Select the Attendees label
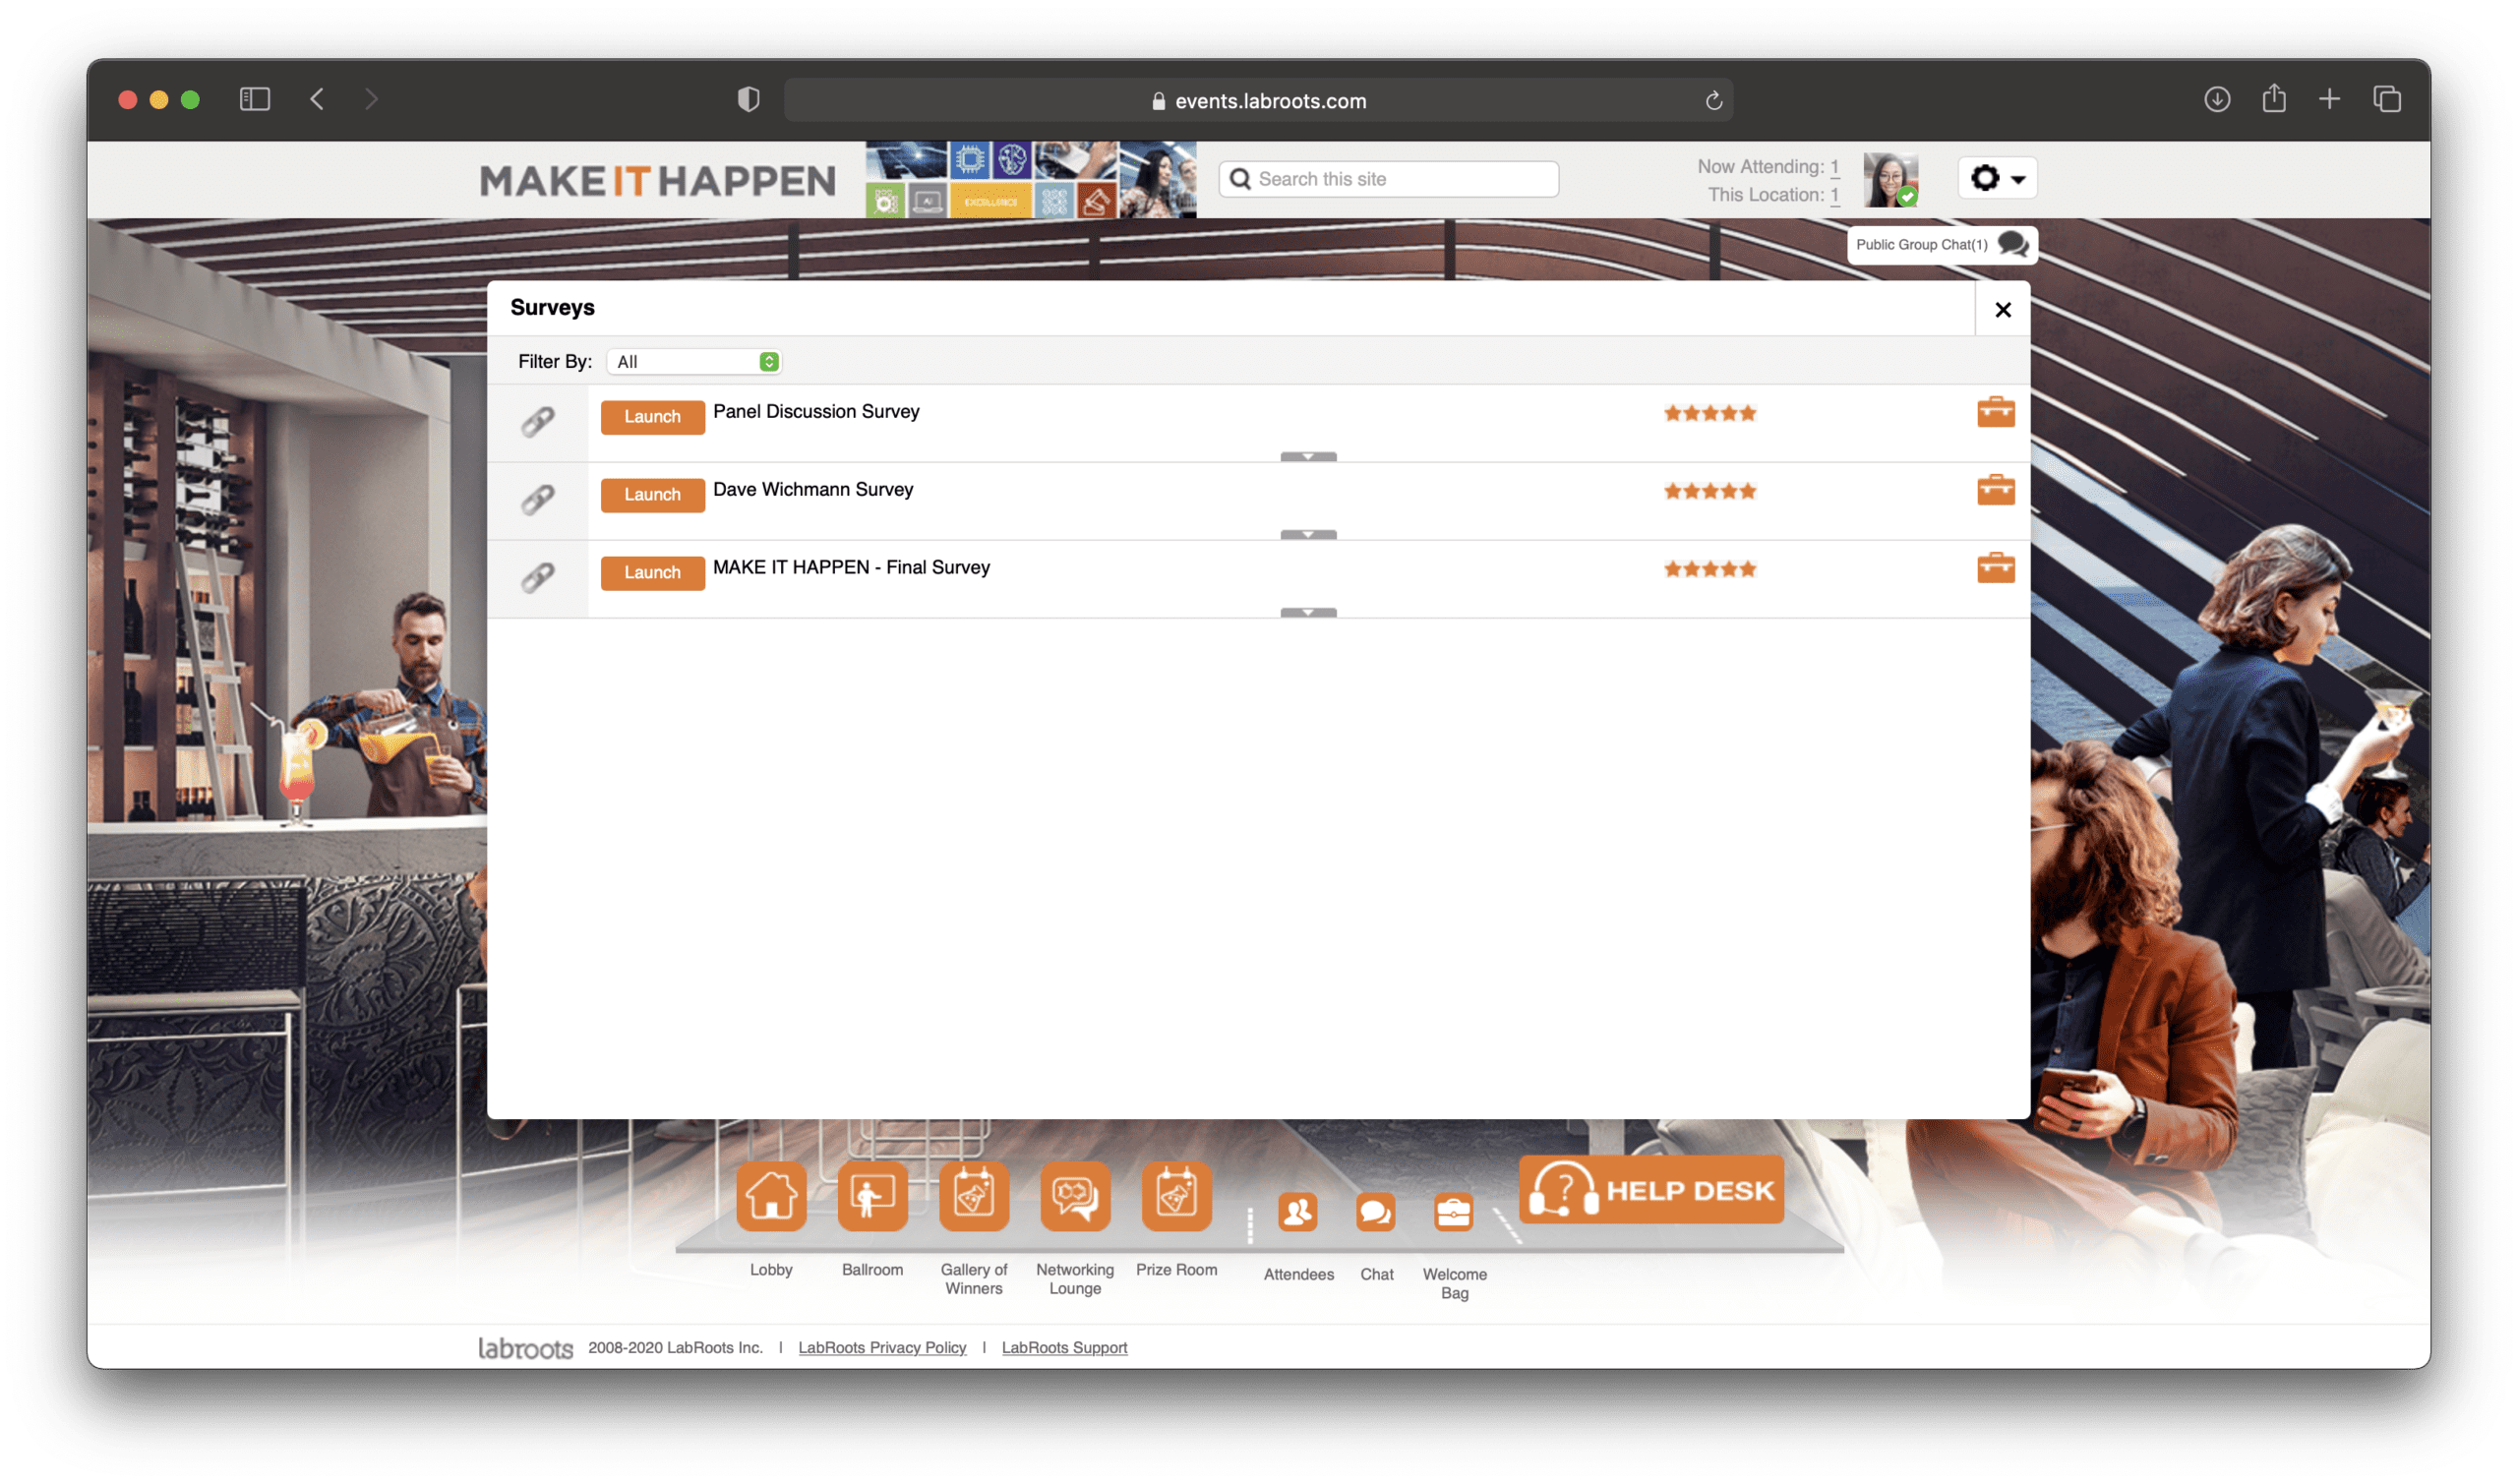 point(1298,1275)
